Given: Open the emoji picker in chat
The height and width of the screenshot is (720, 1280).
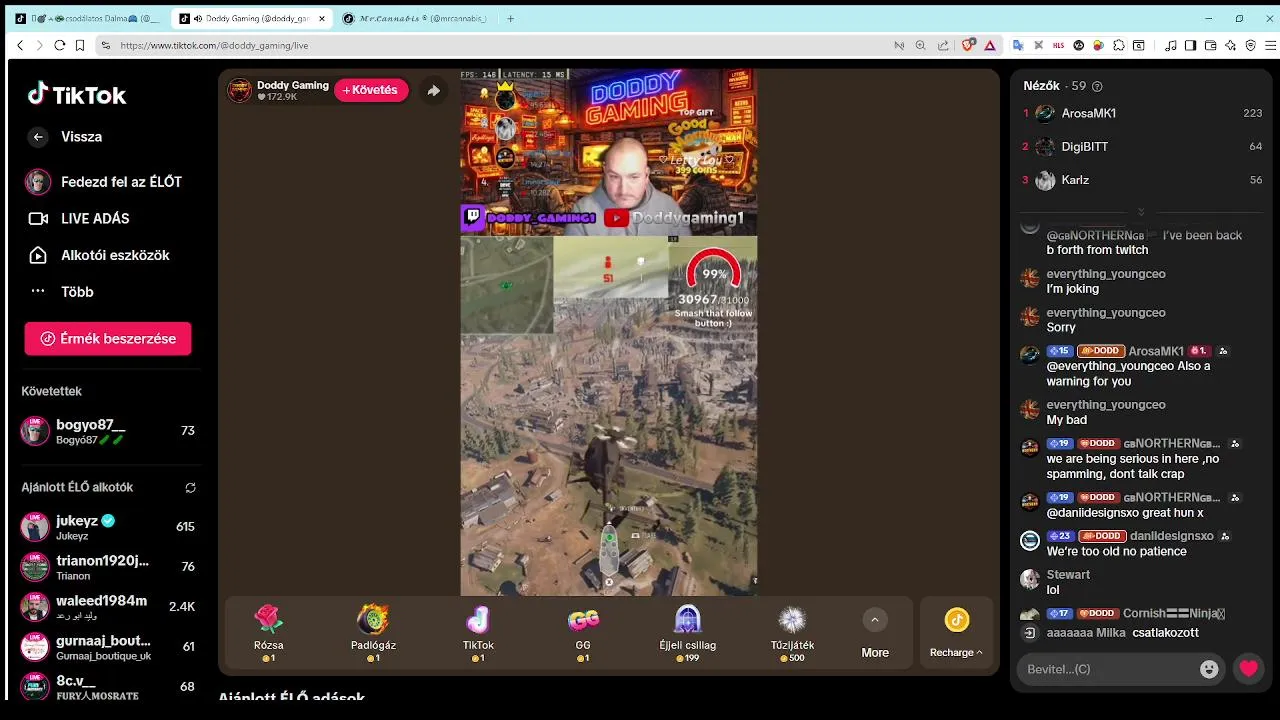Looking at the screenshot, I should tap(1209, 669).
